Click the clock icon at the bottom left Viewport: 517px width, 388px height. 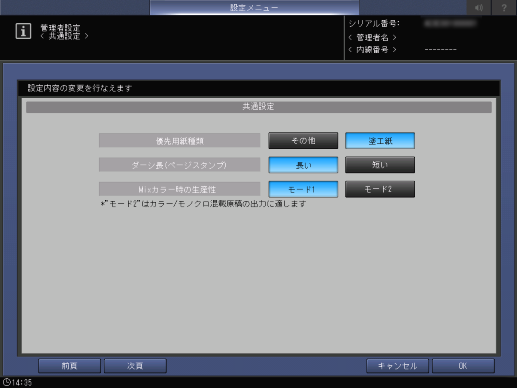[6, 382]
